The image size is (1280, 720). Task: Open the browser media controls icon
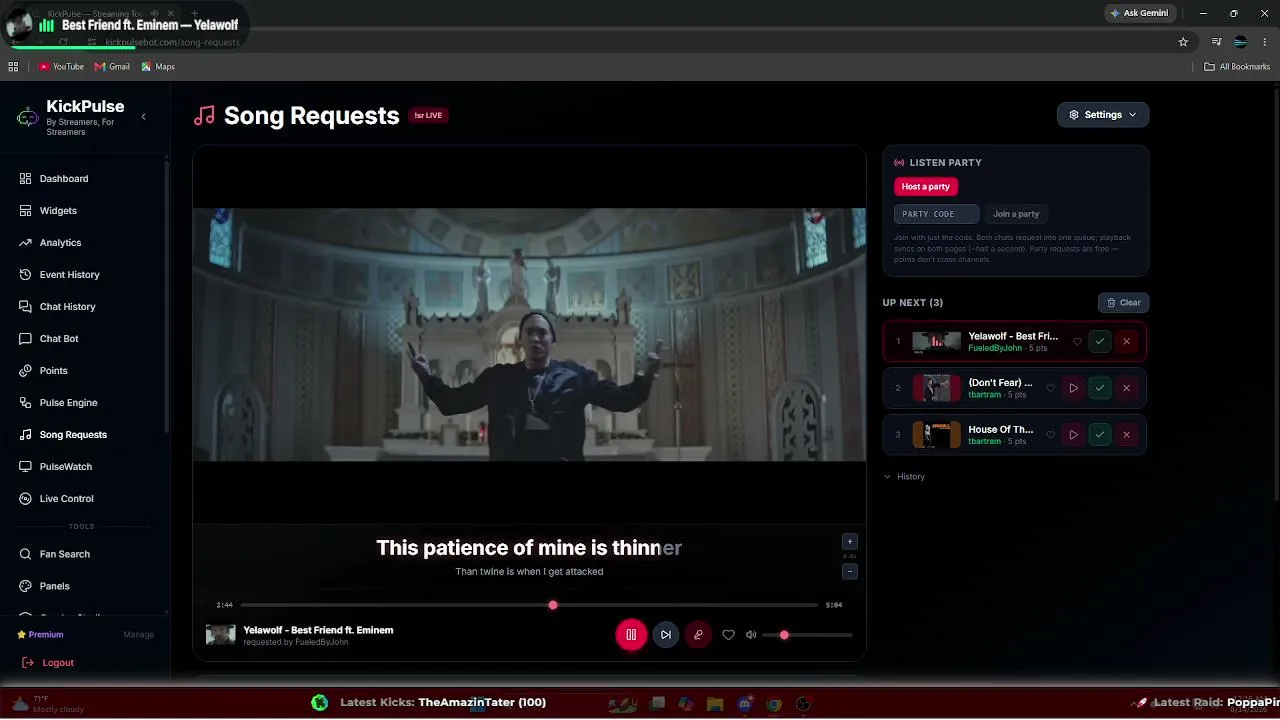click(x=1216, y=42)
